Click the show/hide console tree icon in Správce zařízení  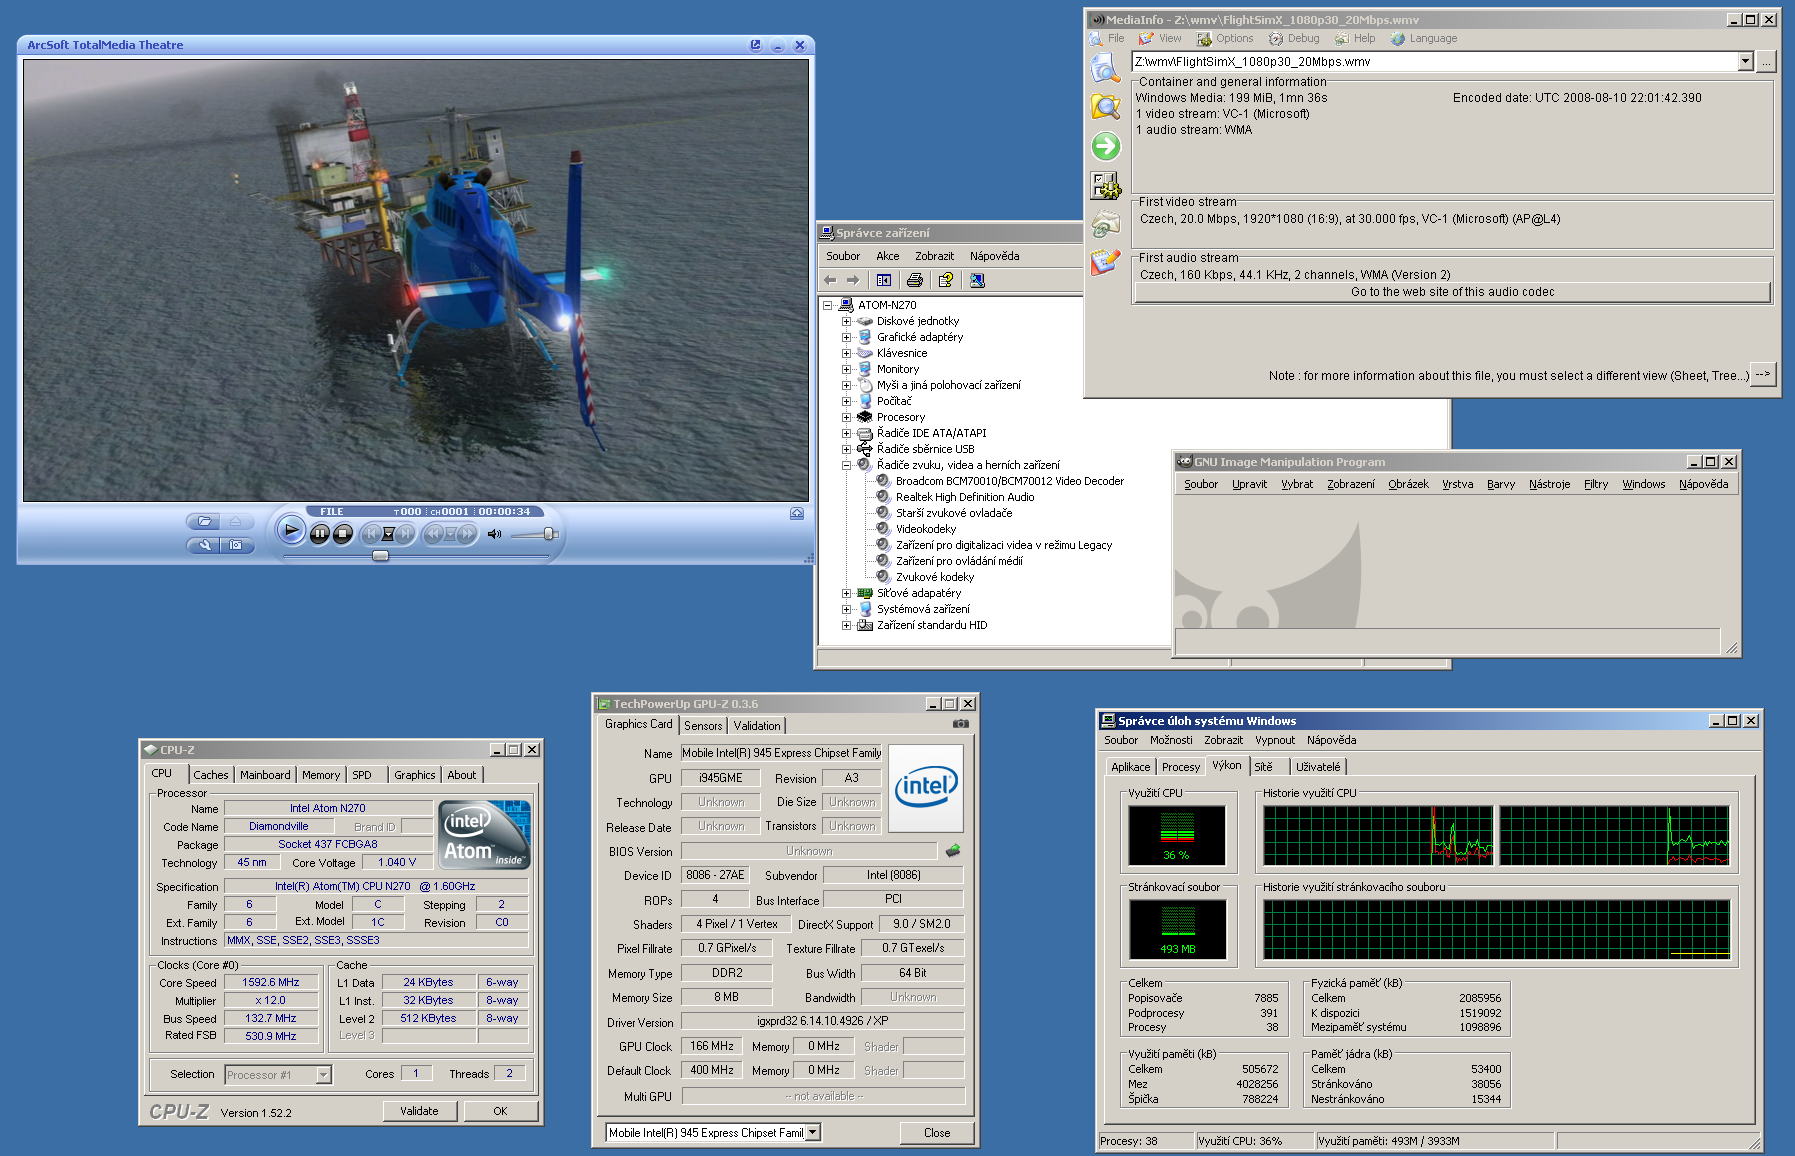point(884,280)
